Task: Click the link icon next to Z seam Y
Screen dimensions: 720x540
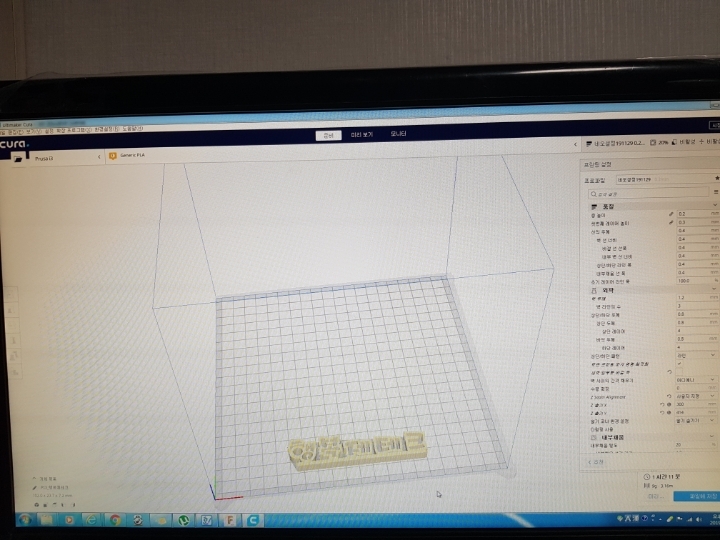Action: (669, 413)
